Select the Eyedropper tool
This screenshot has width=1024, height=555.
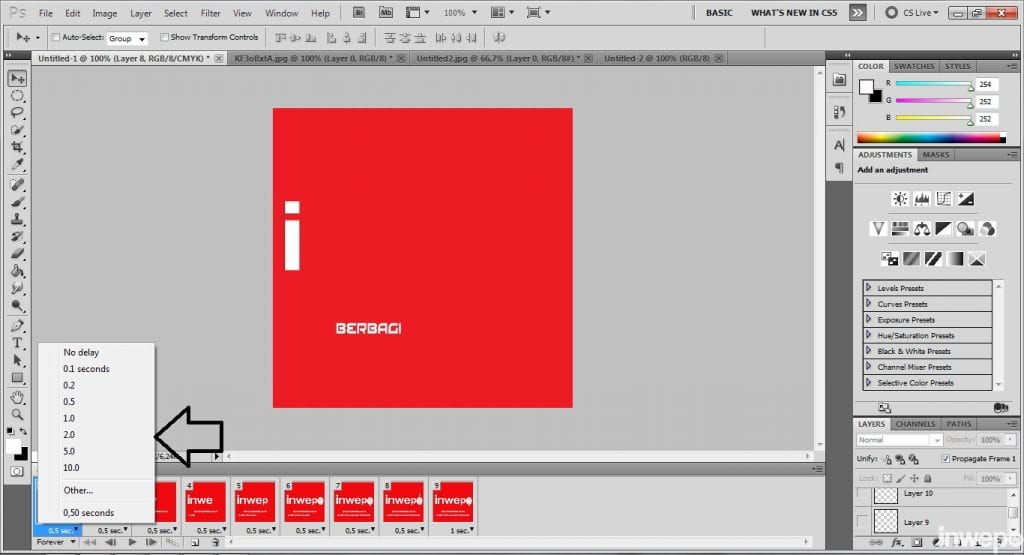17,164
